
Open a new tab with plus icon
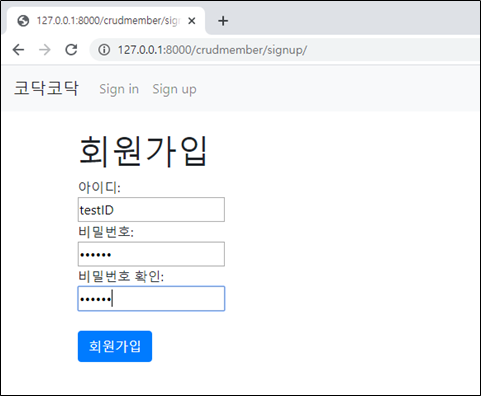coord(223,21)
